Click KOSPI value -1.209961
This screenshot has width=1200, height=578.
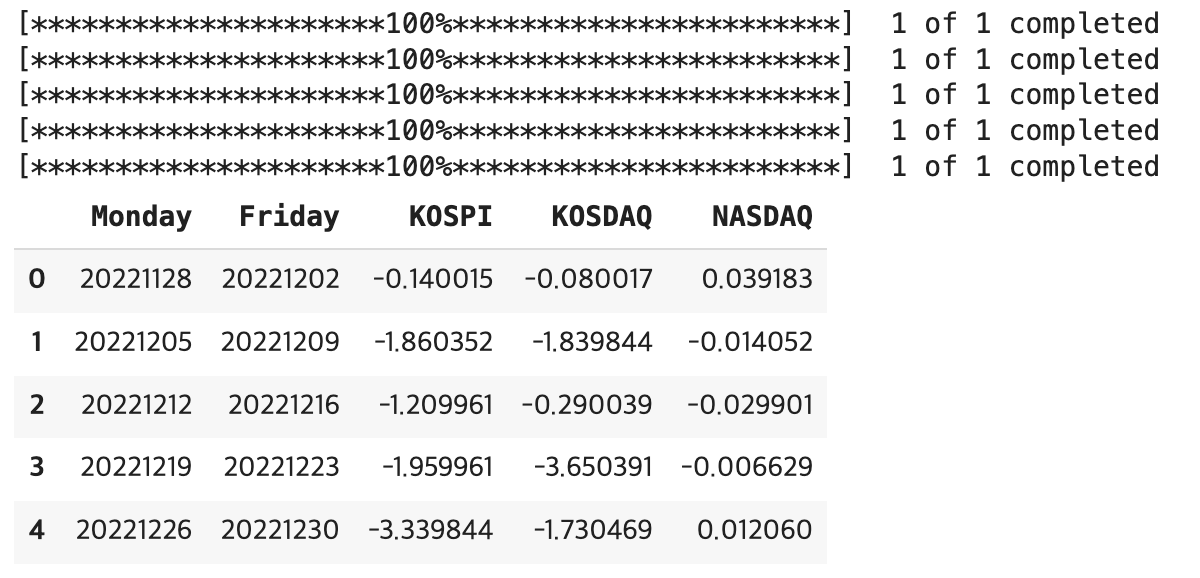(436, 404)
